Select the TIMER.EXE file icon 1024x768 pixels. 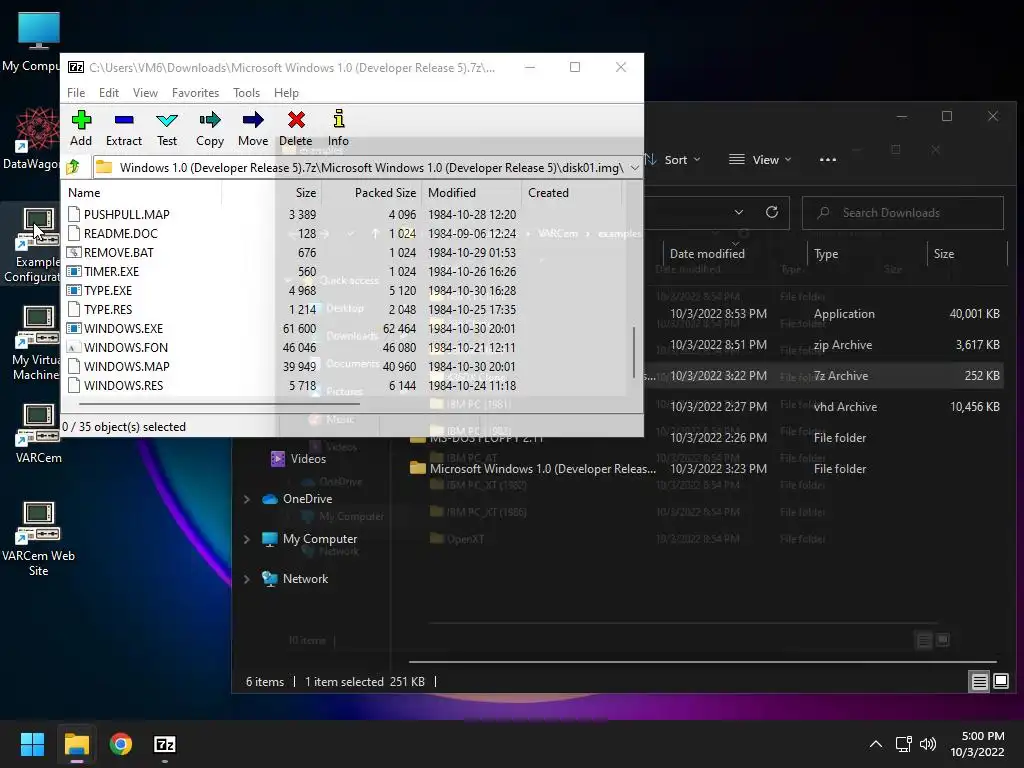tap(74, 271)
